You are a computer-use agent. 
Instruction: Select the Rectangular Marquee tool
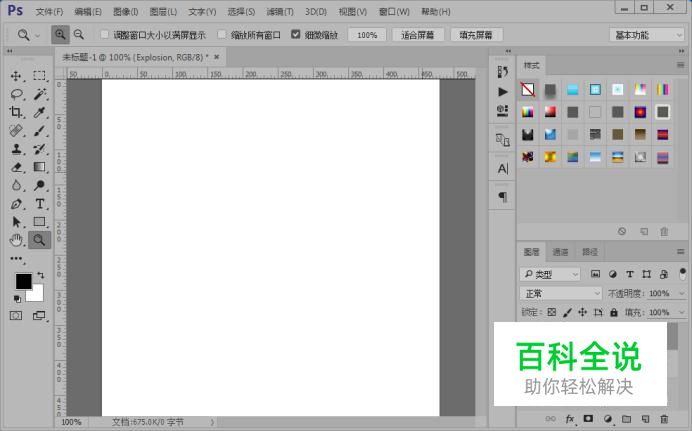(x=39, y=76)
